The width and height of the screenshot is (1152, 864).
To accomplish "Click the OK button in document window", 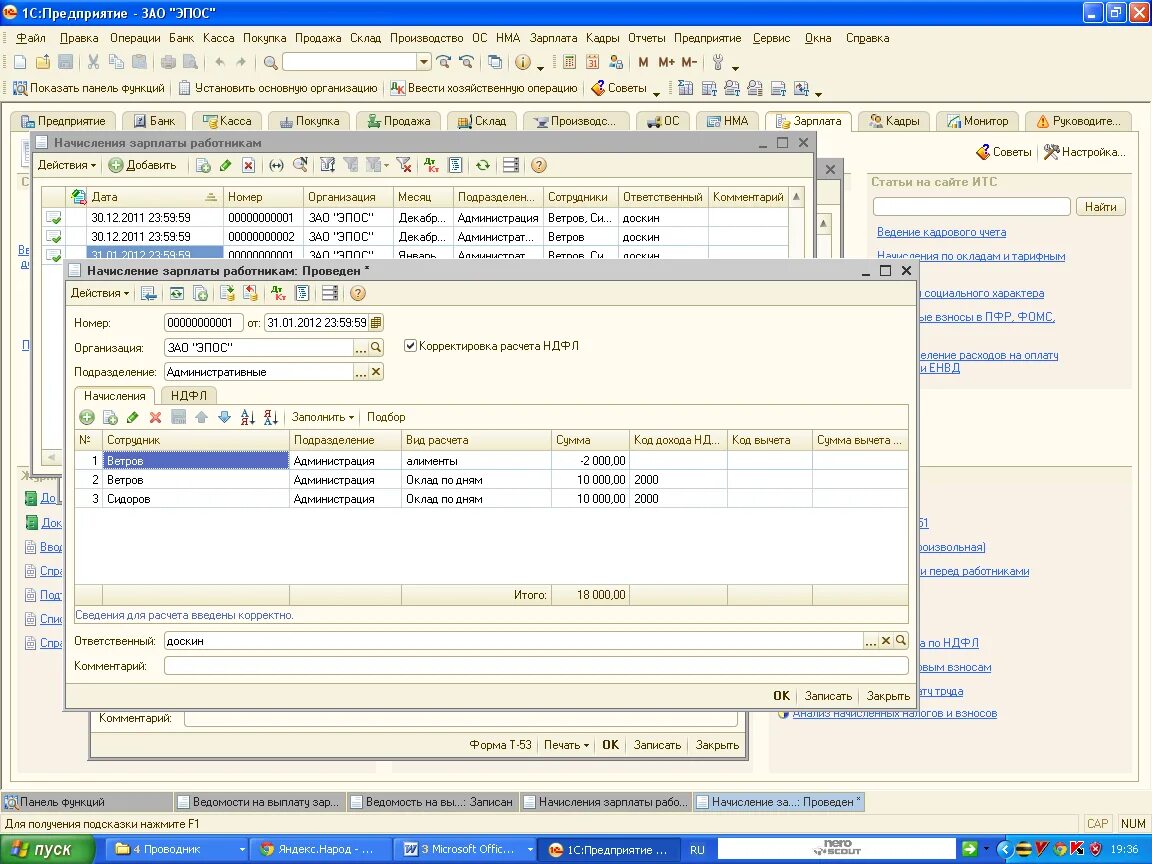I will [x=782, y=696].
